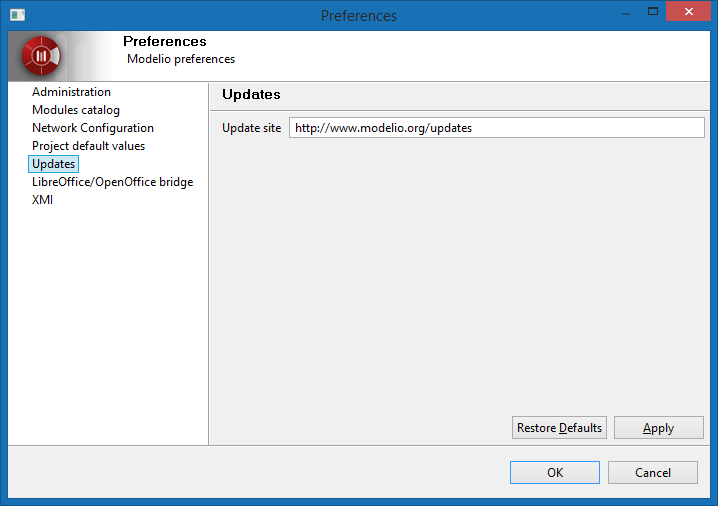Click the Update site label

pyautogui.click(x=251, y=128)
